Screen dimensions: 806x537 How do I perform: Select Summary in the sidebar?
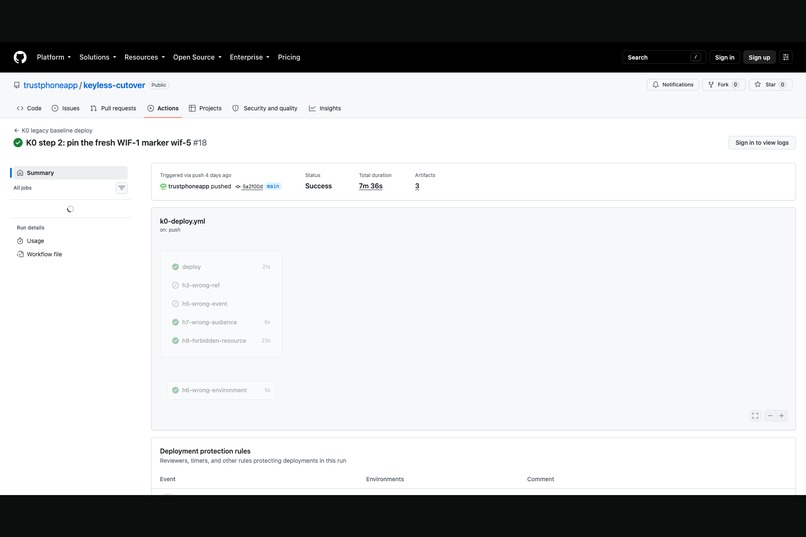click(x=69, y=173)
